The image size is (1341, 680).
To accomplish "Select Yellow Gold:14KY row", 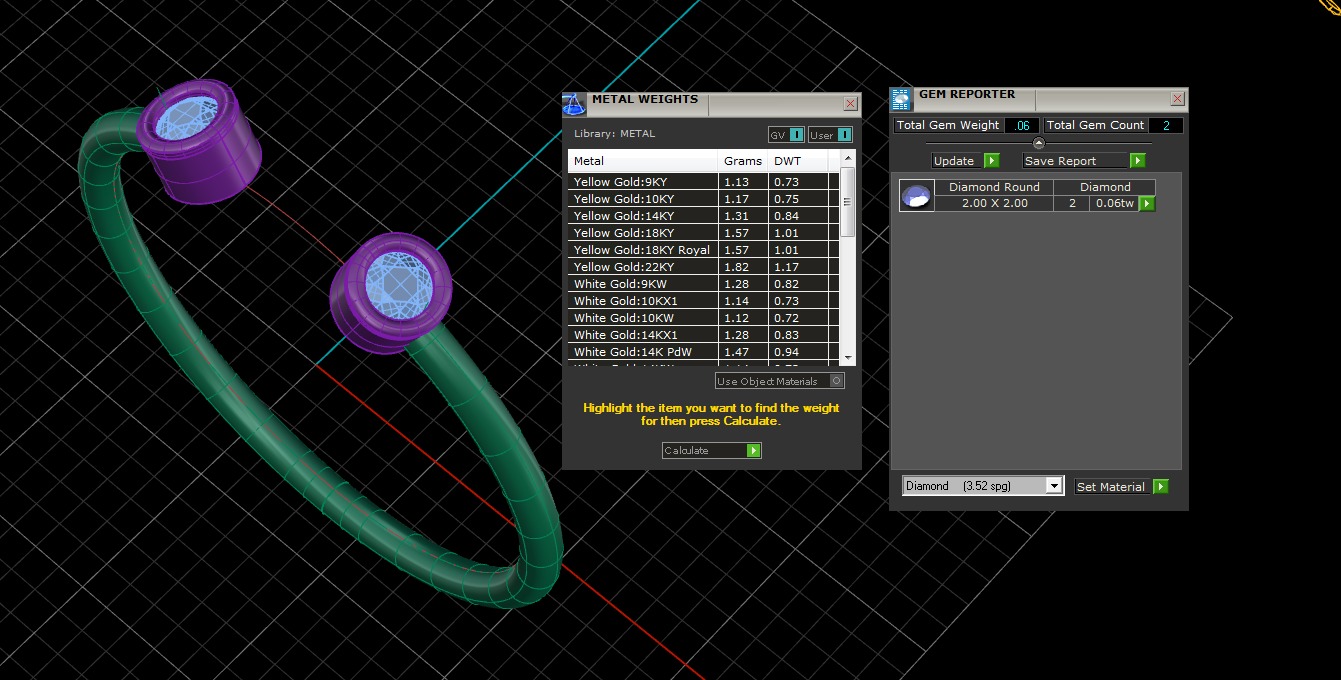I will pos(703,216).
